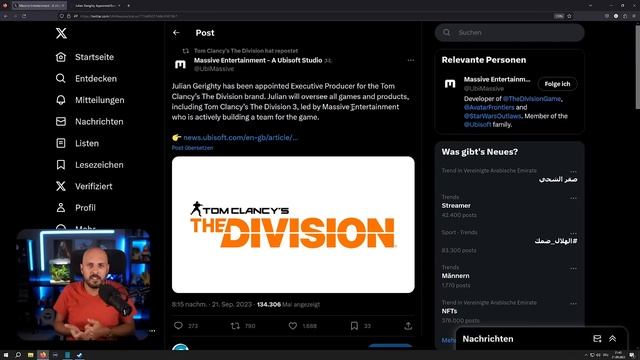The image size is (640, 360).
Task: Open Lesezeichen bookmarks
Action: click(99, 165)
